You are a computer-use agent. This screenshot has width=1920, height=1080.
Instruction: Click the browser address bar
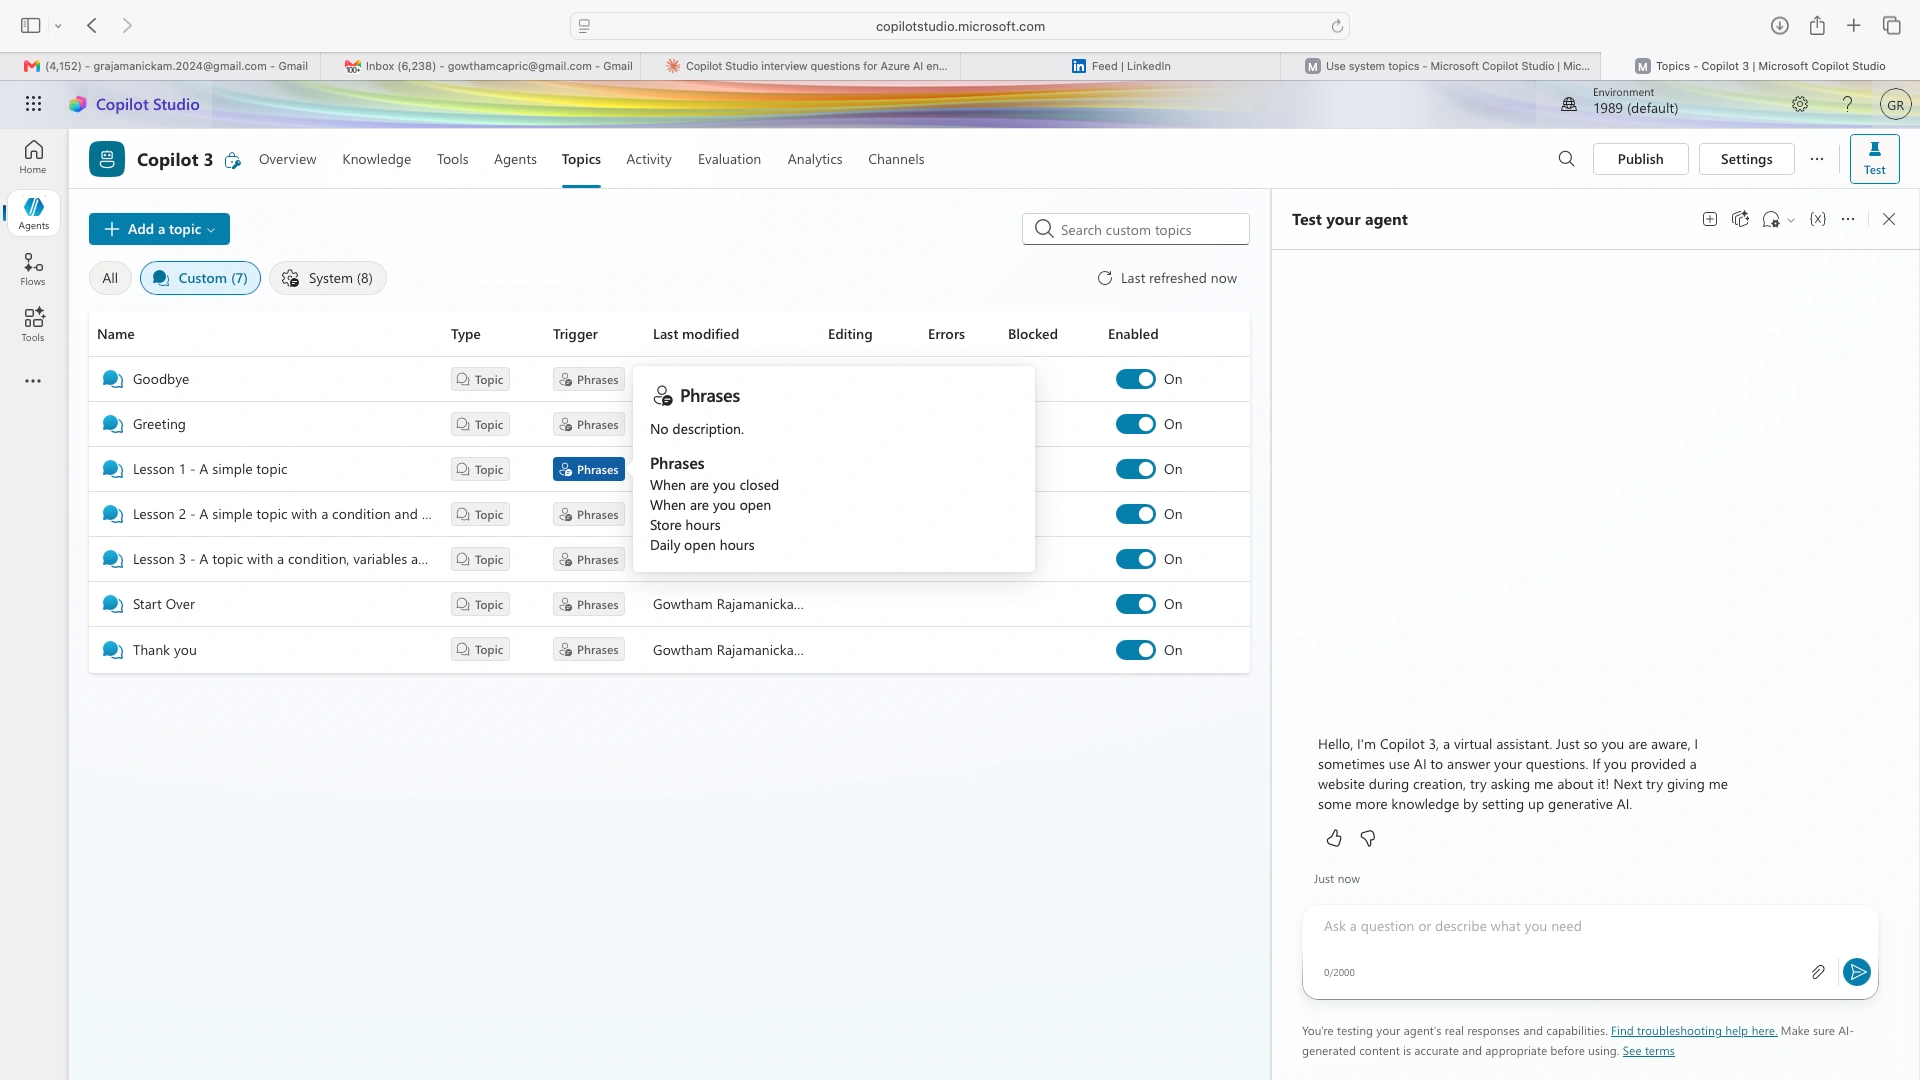(x=960, y=26)
